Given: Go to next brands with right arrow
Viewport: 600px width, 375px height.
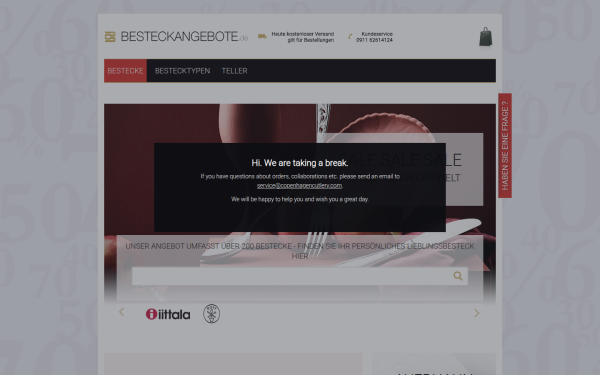Looking at the screenshot, I should 476,313.
